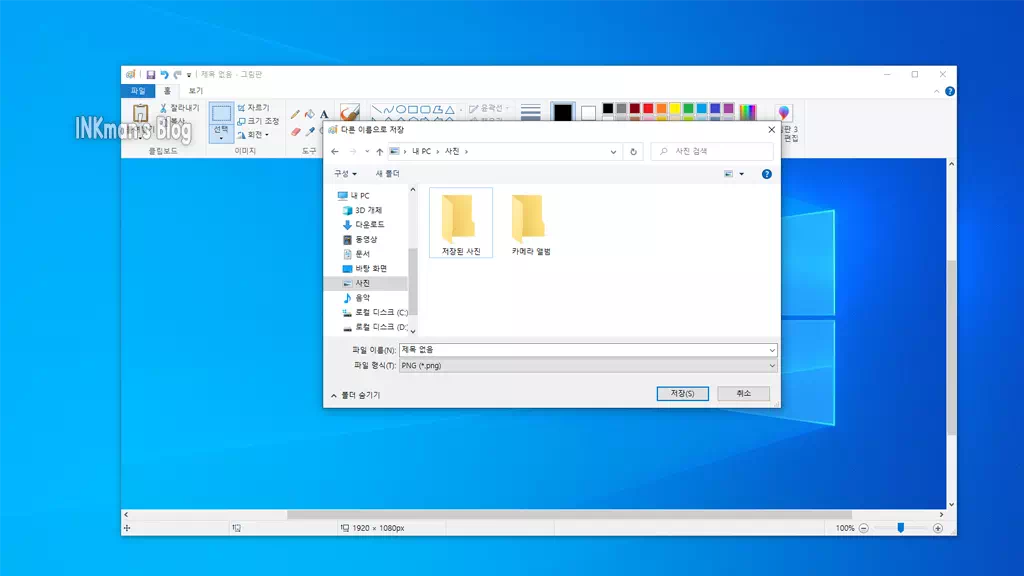The width and height of the screenshot is (1024, 576).
Task: Select 내 PC in the navigation tree
Action: tap(354, 195)
